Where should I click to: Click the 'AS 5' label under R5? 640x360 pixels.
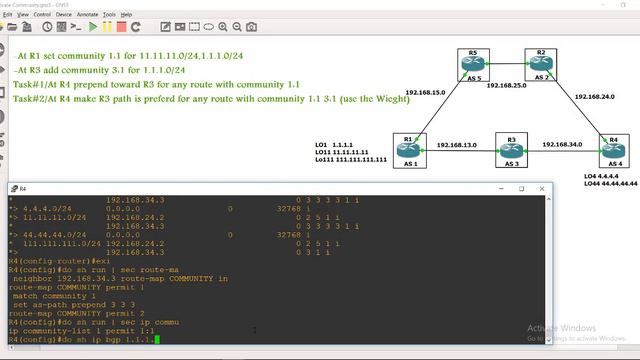pos(474,78)
